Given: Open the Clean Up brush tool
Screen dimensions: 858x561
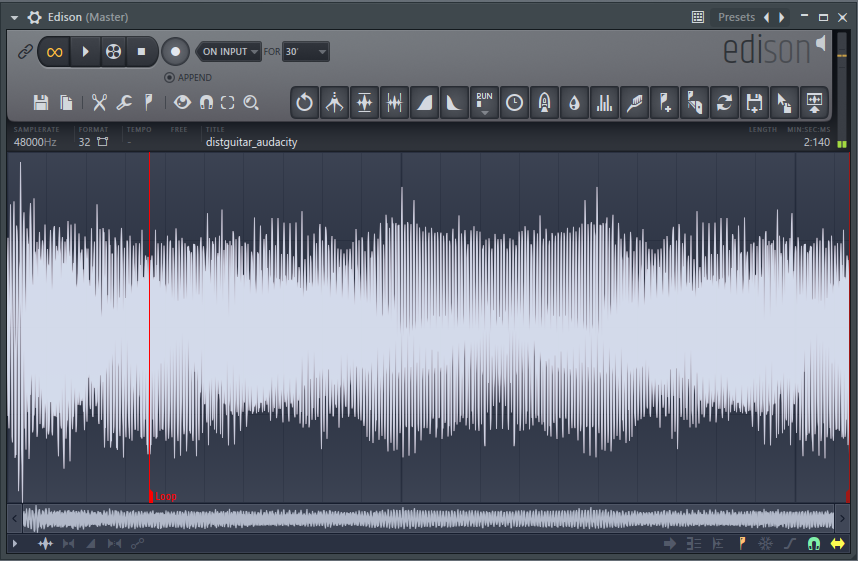Looking at the screenshot, I should (x=634, y=102).
